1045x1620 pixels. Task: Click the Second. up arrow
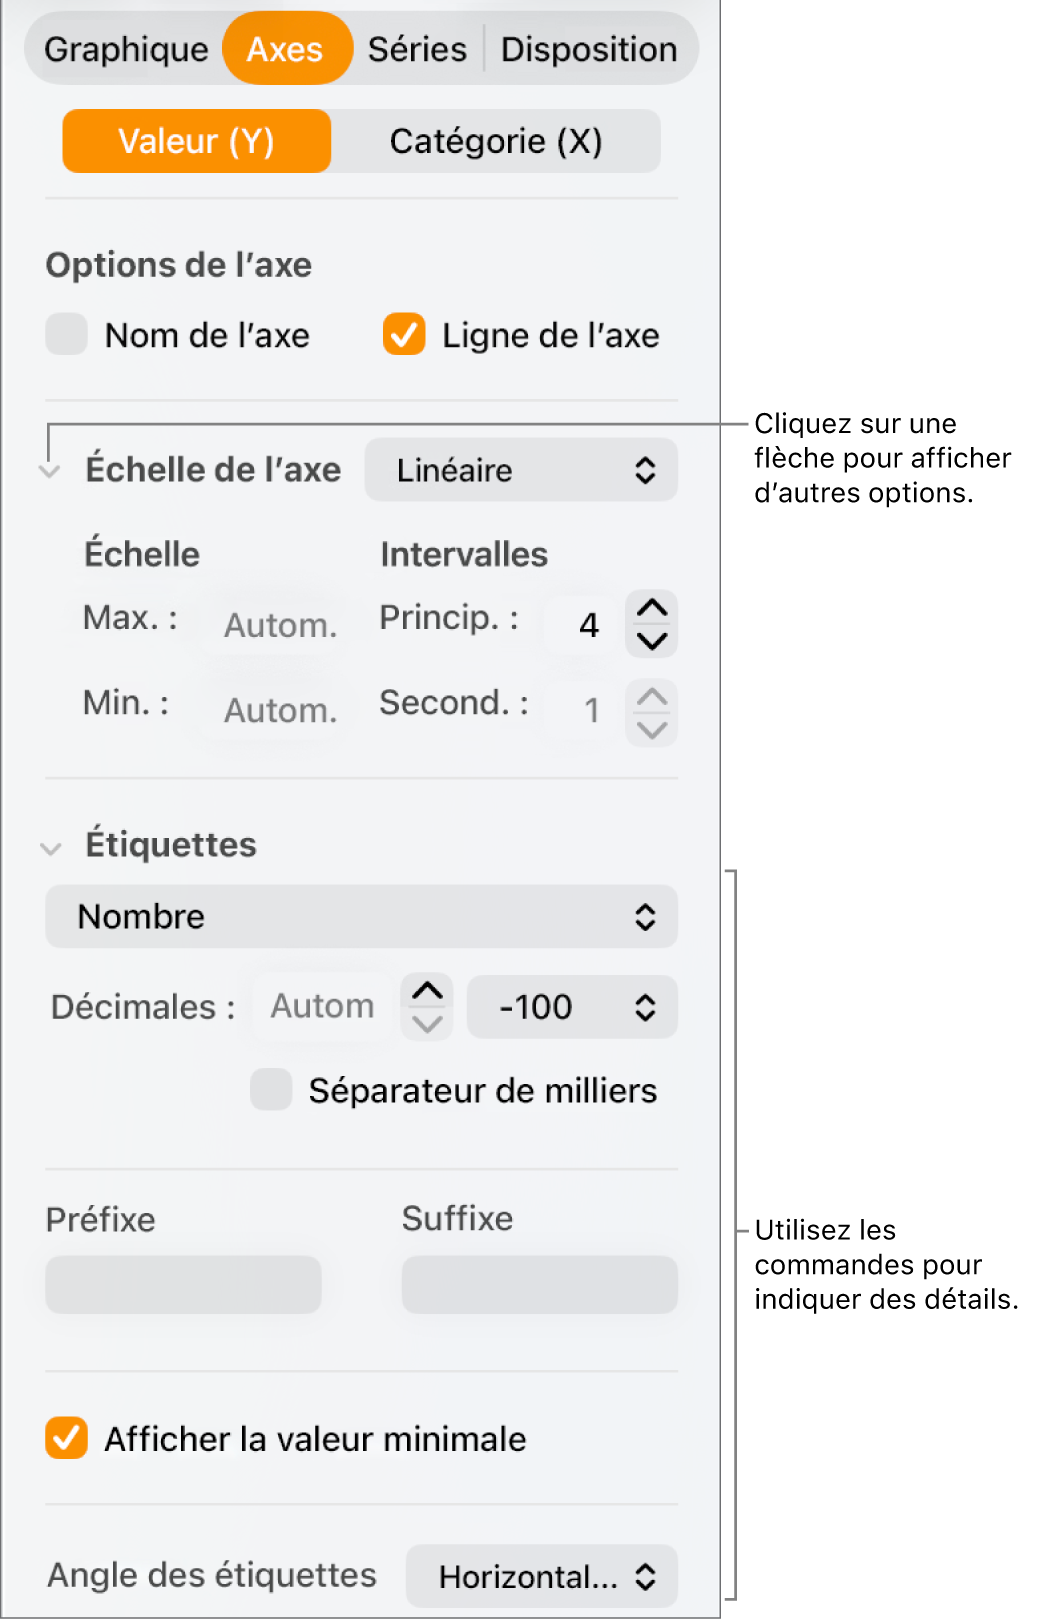[x=650, y=697]
